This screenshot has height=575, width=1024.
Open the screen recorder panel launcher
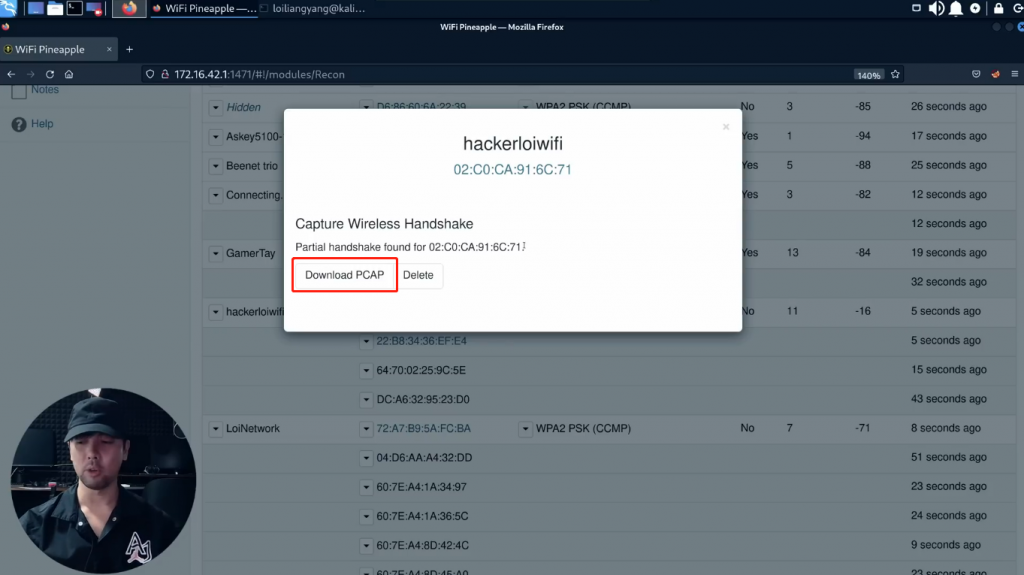tap(95, 8)
